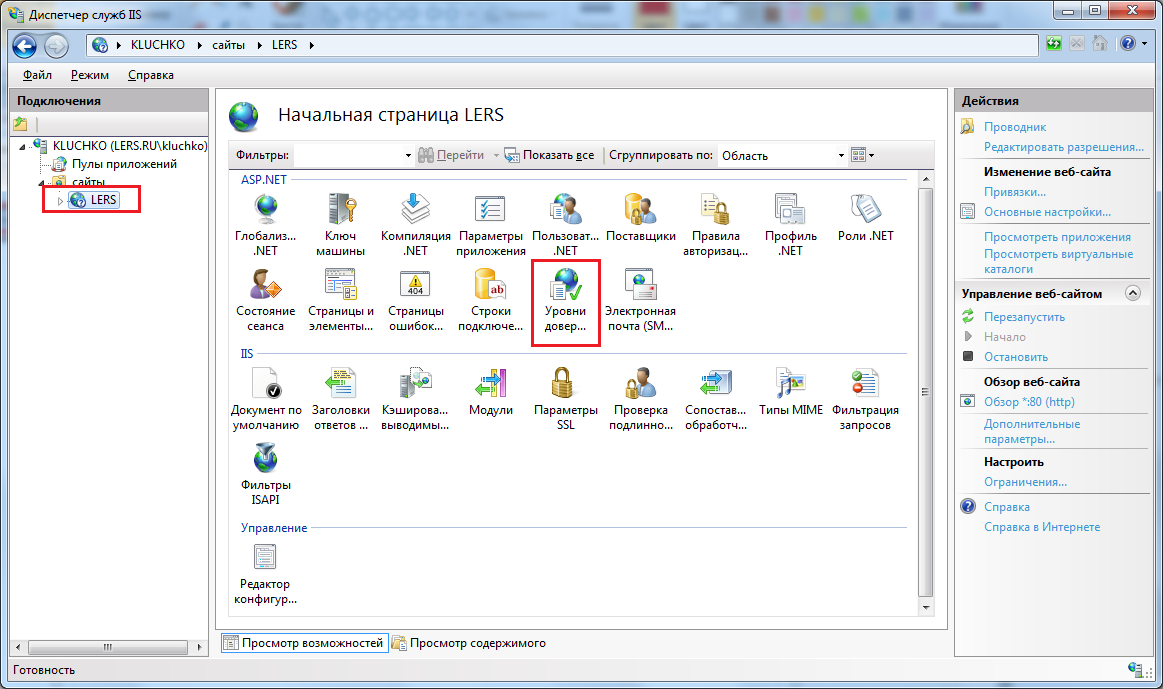Image resolution: width=1163 pixels, height=689 pixels.
Task: Open Страницы и элементы управления feature
Action: 340,300
